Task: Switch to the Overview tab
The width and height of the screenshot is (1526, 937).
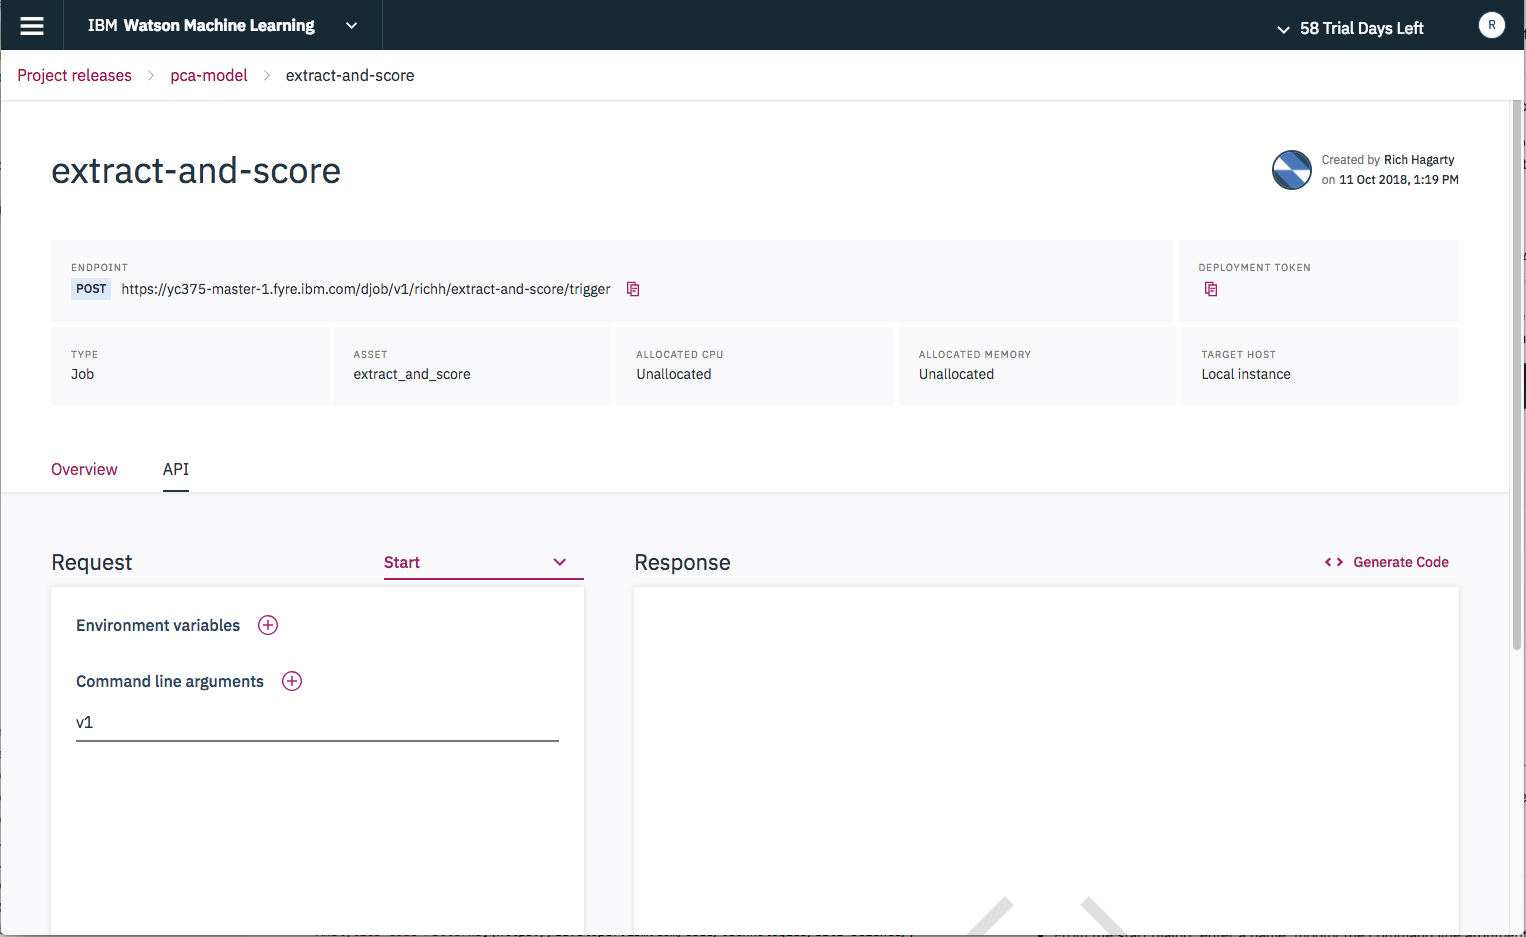Action: point(84,469)
